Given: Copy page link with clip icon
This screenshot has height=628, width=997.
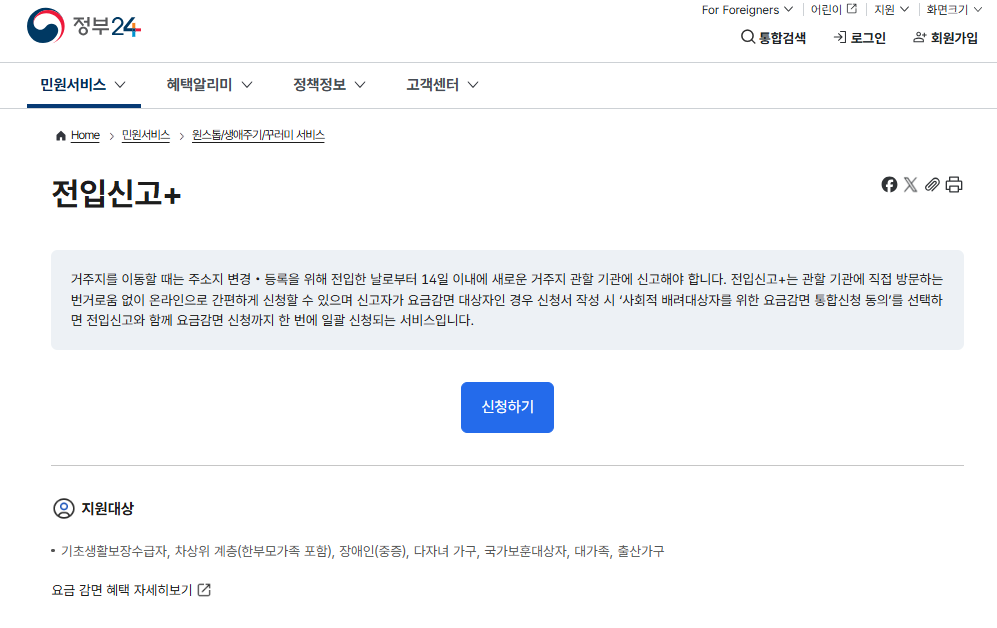Looking at the screenshot, I should (x=932, y=184).
